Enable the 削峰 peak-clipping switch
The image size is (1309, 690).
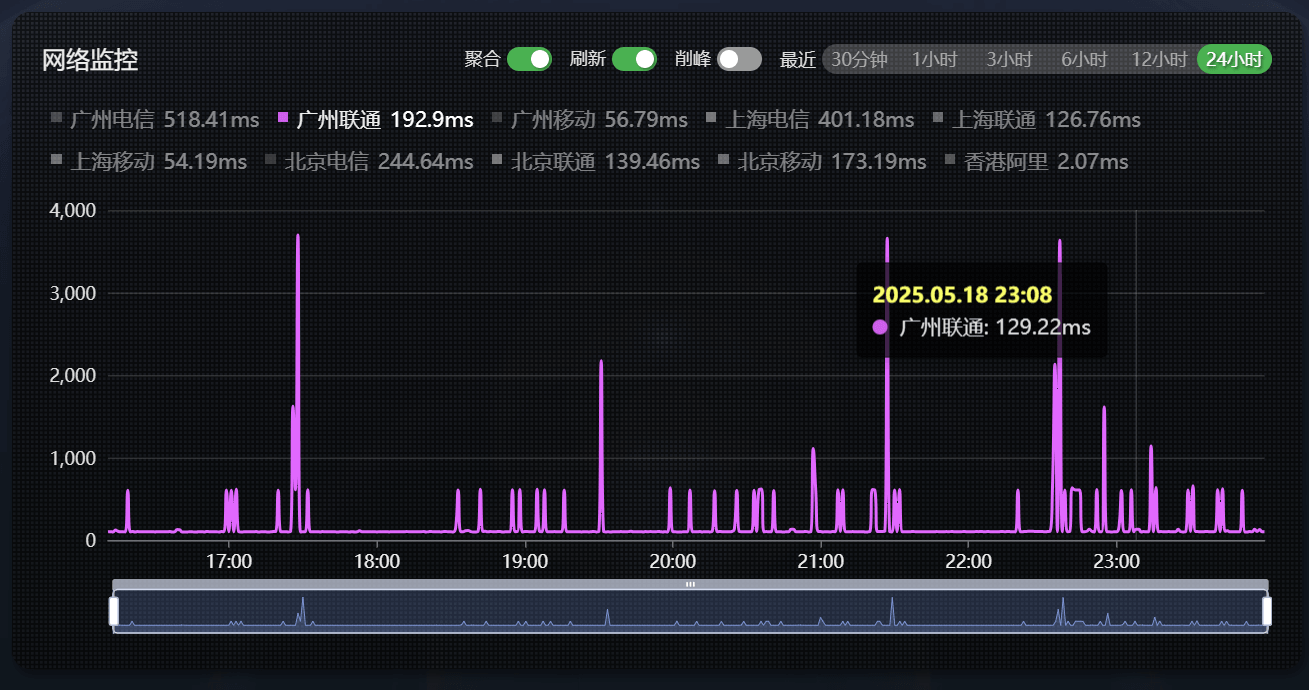click(739, 59)
